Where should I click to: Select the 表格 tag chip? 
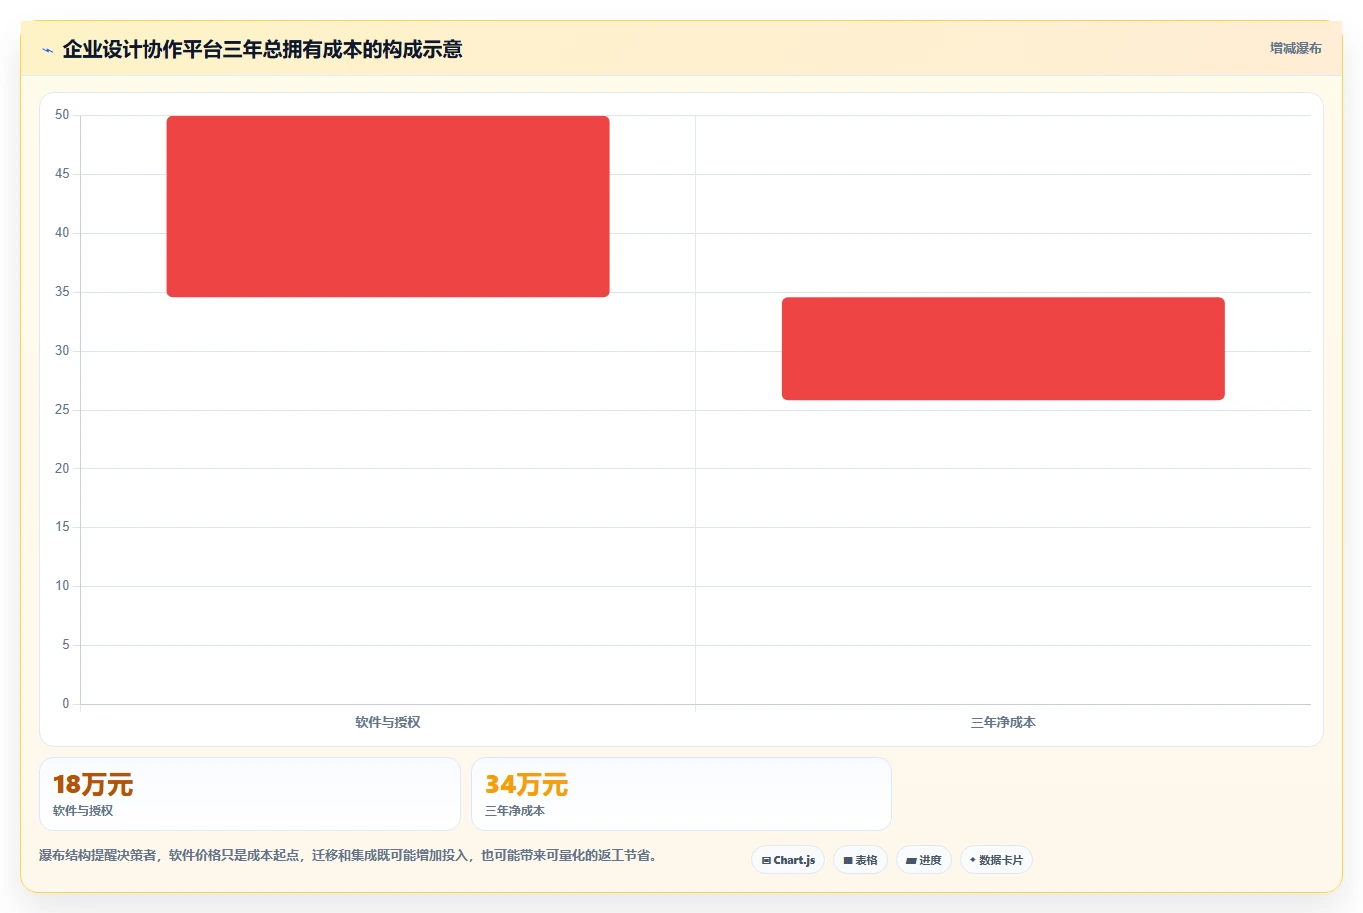click(x=860, y=860)
